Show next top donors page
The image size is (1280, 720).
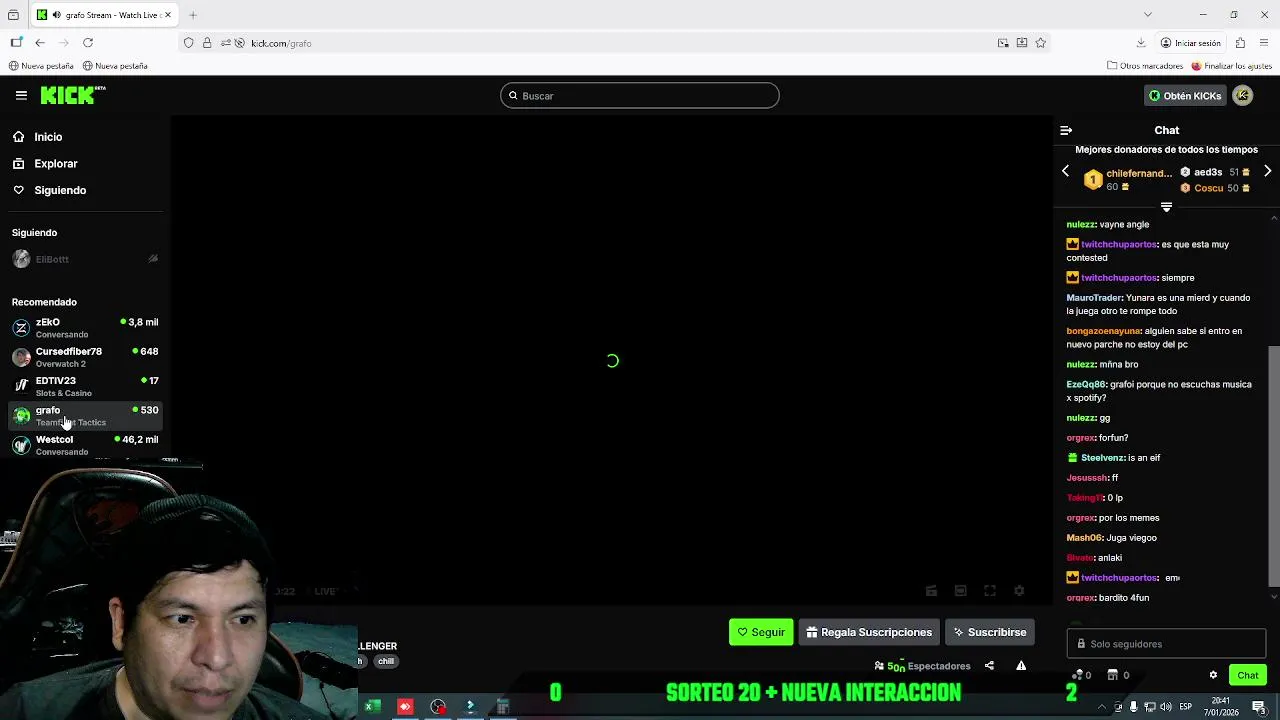(1267, 172)
